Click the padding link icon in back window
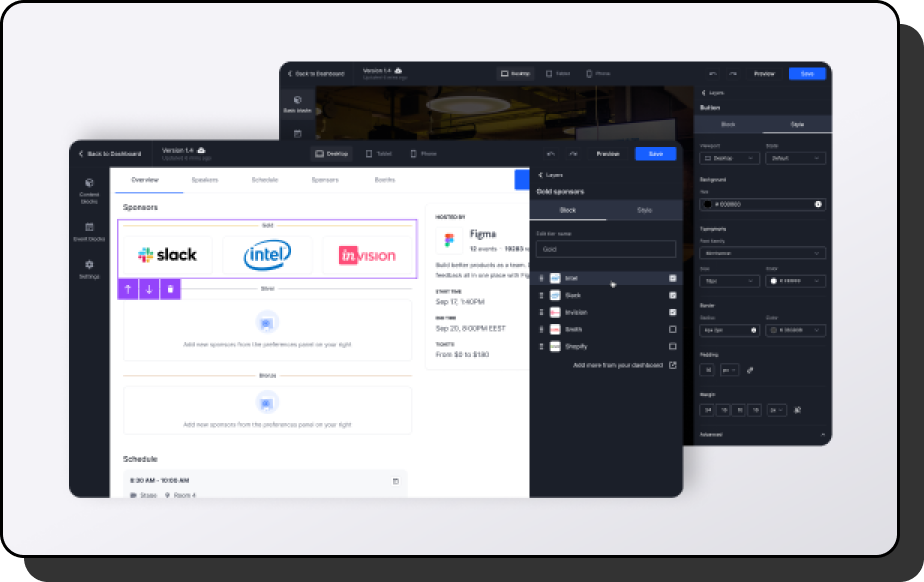This screenshot has height=582, width=924. [750, 371]
